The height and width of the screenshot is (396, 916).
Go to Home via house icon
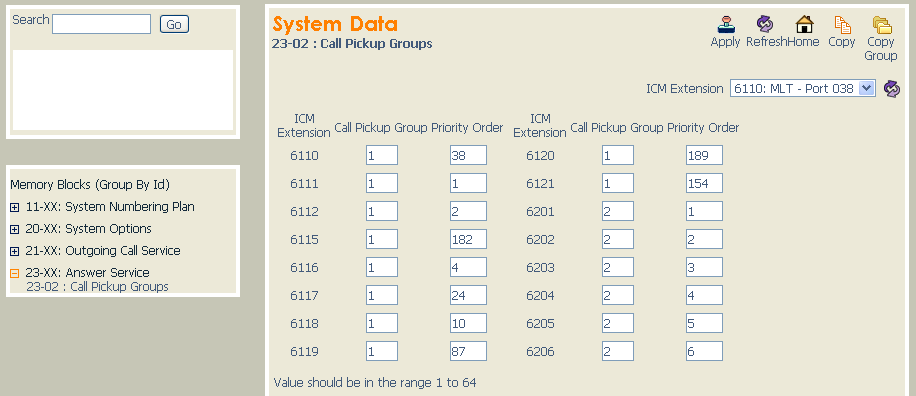click(x=804, y=24)
